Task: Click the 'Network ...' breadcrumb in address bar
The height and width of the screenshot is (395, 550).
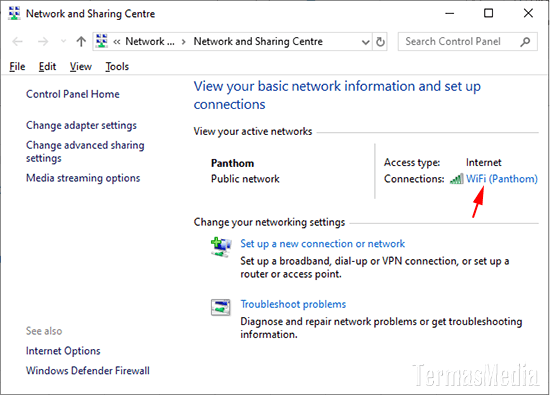Action: (150, 41)
